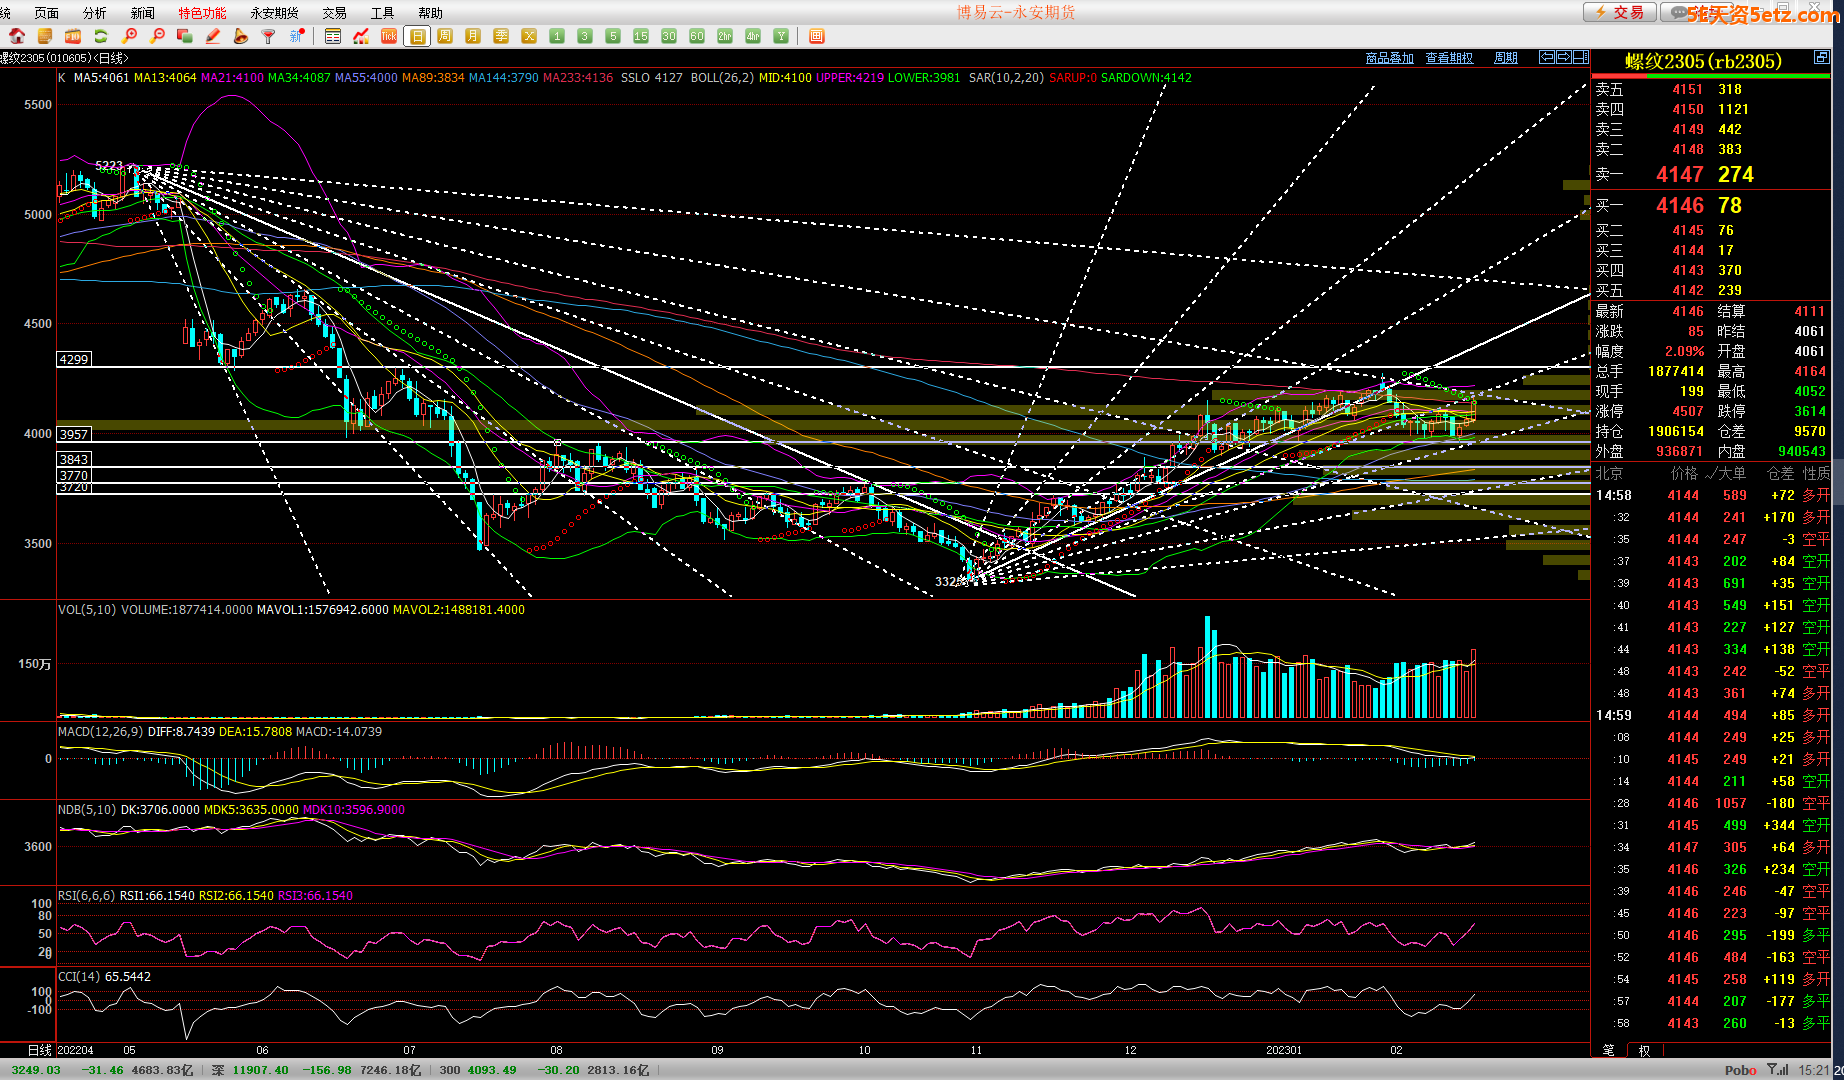Open the 帮助 menu
The height and width of the screenshot is (1080, 1844).
(431, 13)
